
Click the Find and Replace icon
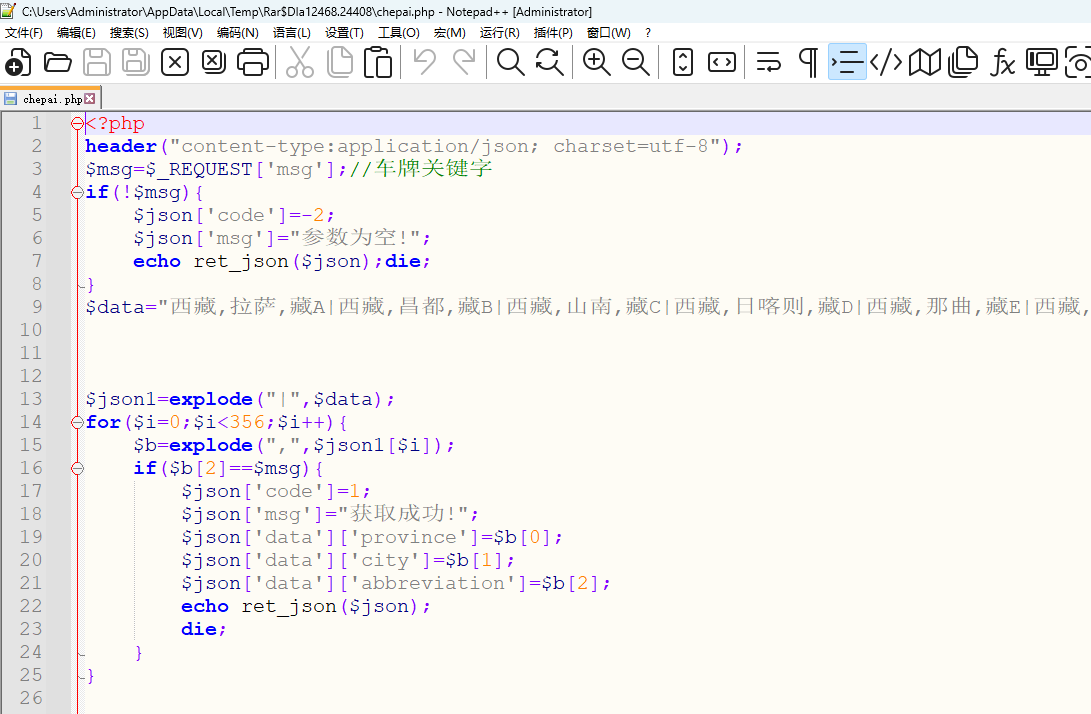pyautogui.click(x=549, y=63)
